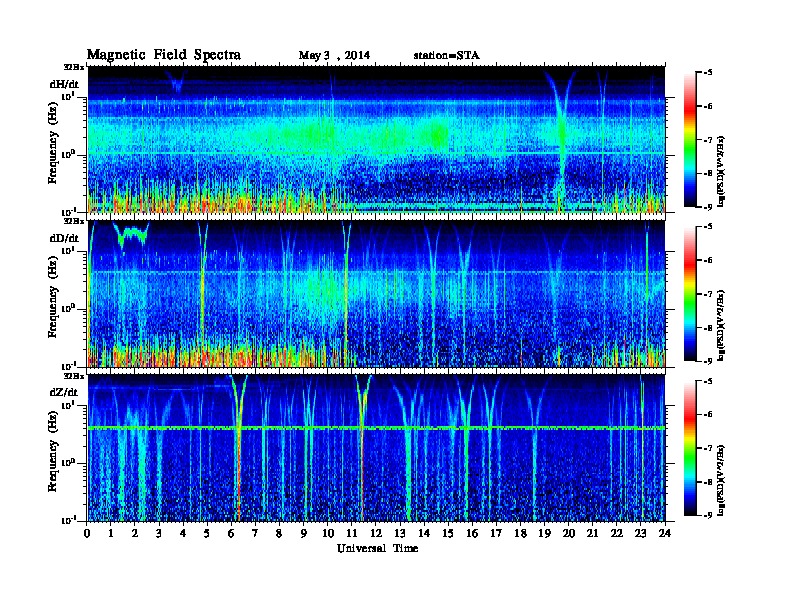Click hour tick label 18 on time axis
Screen dimensions: 792x612
(520, 533)
